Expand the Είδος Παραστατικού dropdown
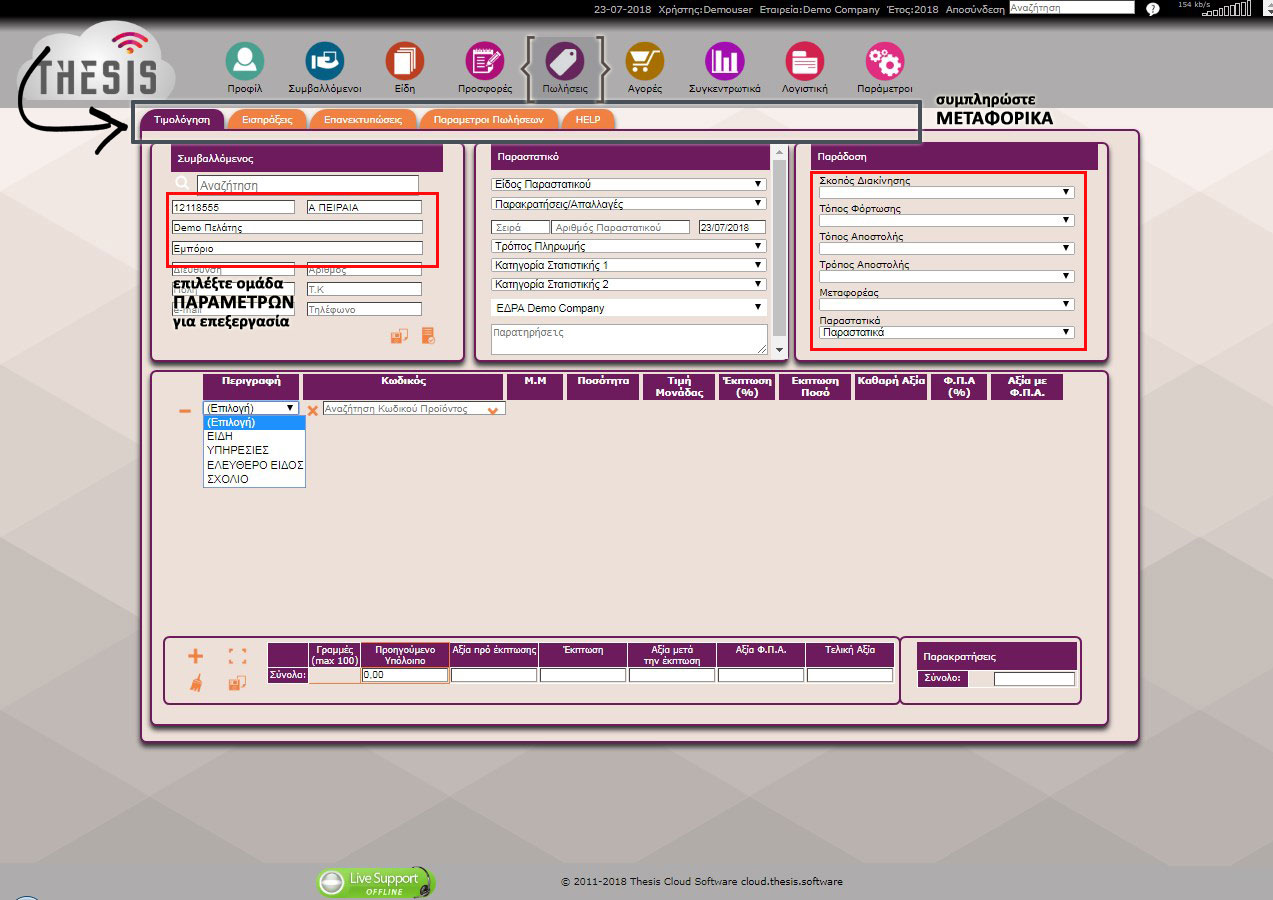This screenshot has width=1273, height=900. pos(628,185)
